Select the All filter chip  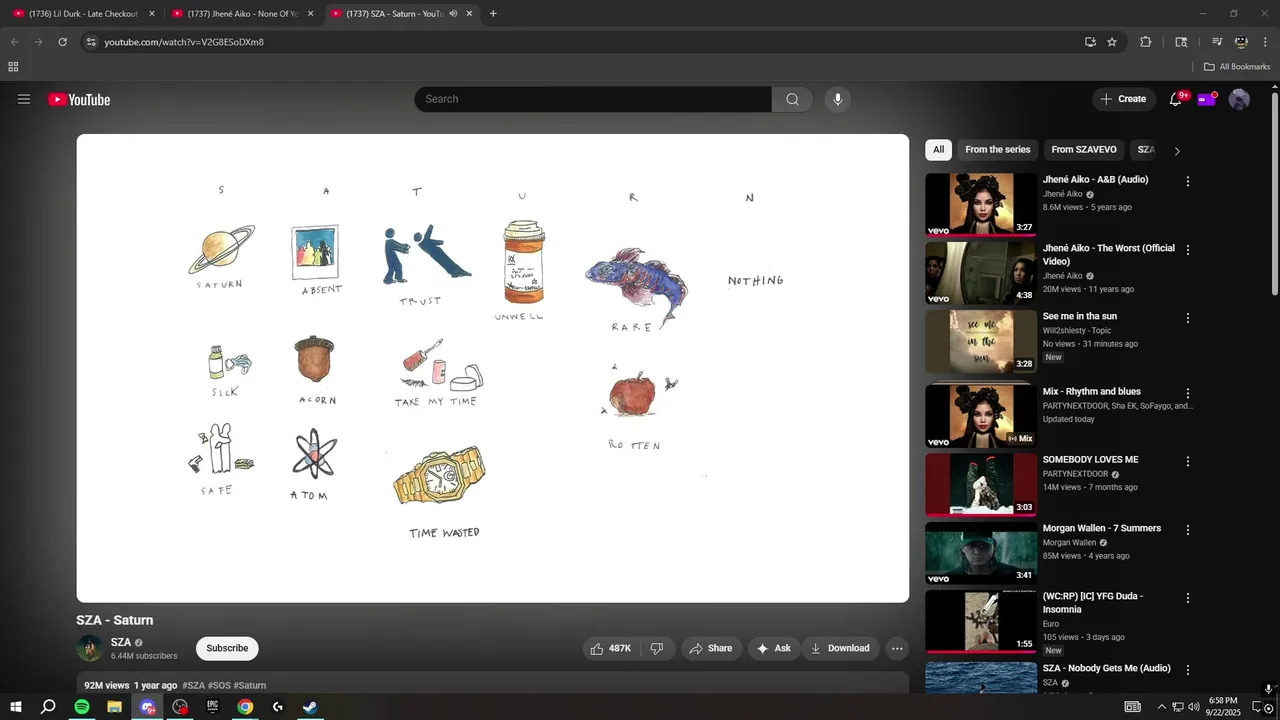938,150
